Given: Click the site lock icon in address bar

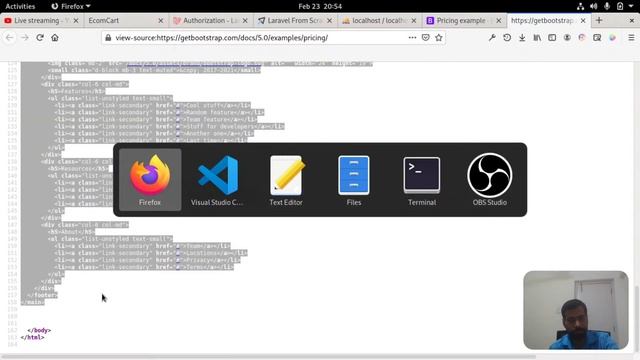Looking at the screenshot, I should tap(108, 38).
